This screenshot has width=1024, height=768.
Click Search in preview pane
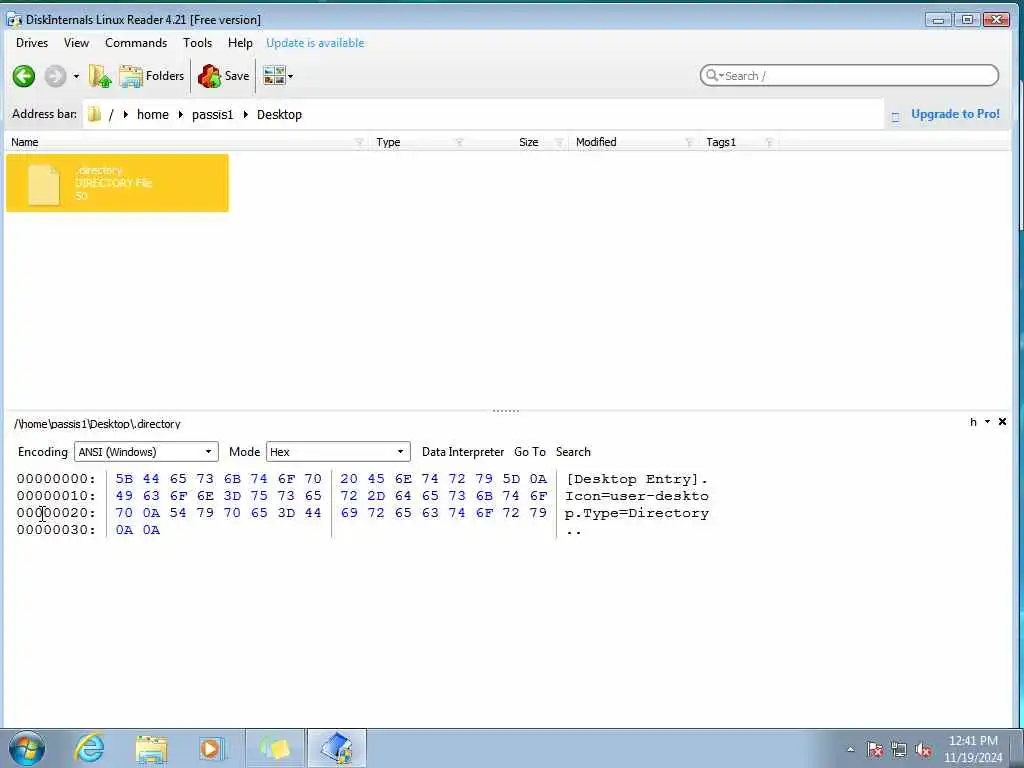click(573, 452)
